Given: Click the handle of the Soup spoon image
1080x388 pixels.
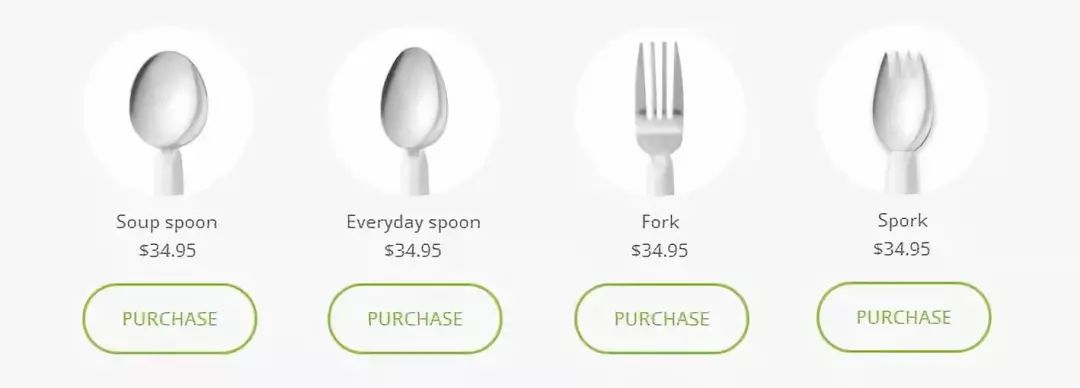Looking at the screenshot, I should (x=169, y=172).
